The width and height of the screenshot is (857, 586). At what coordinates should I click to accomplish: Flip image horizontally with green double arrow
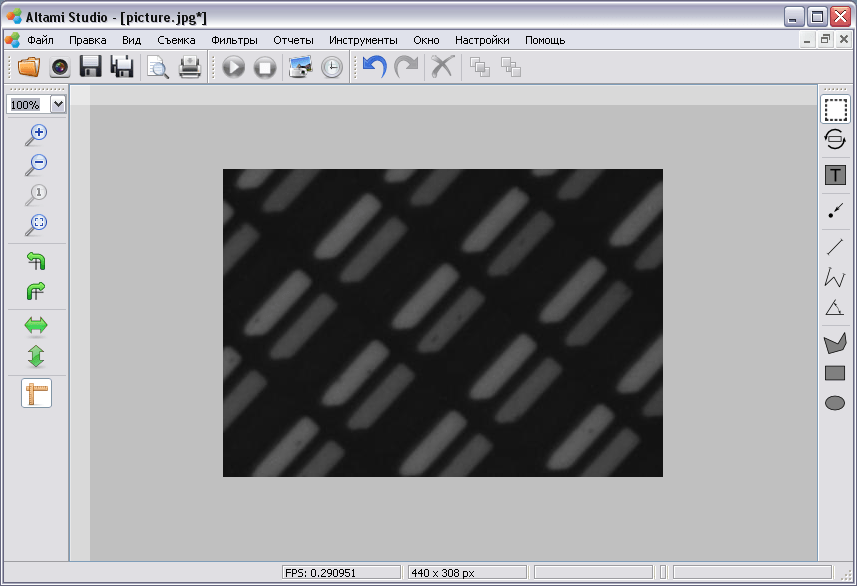pos(36,326)
